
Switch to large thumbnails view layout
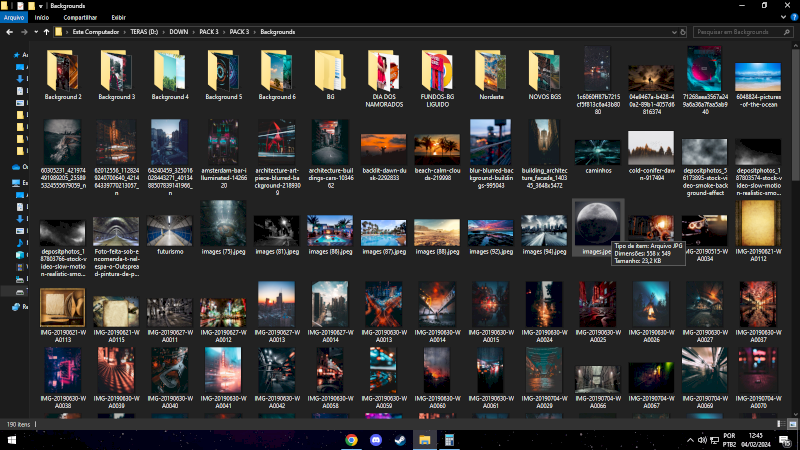[x=791, y=425]
